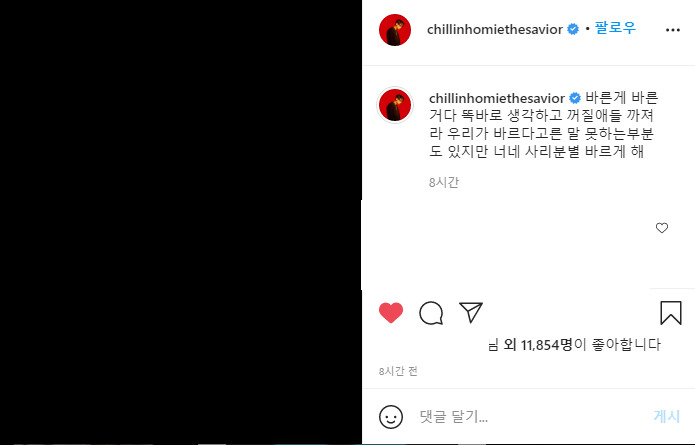Click 8시간 전 post timestamp

[x=398, y=371]
